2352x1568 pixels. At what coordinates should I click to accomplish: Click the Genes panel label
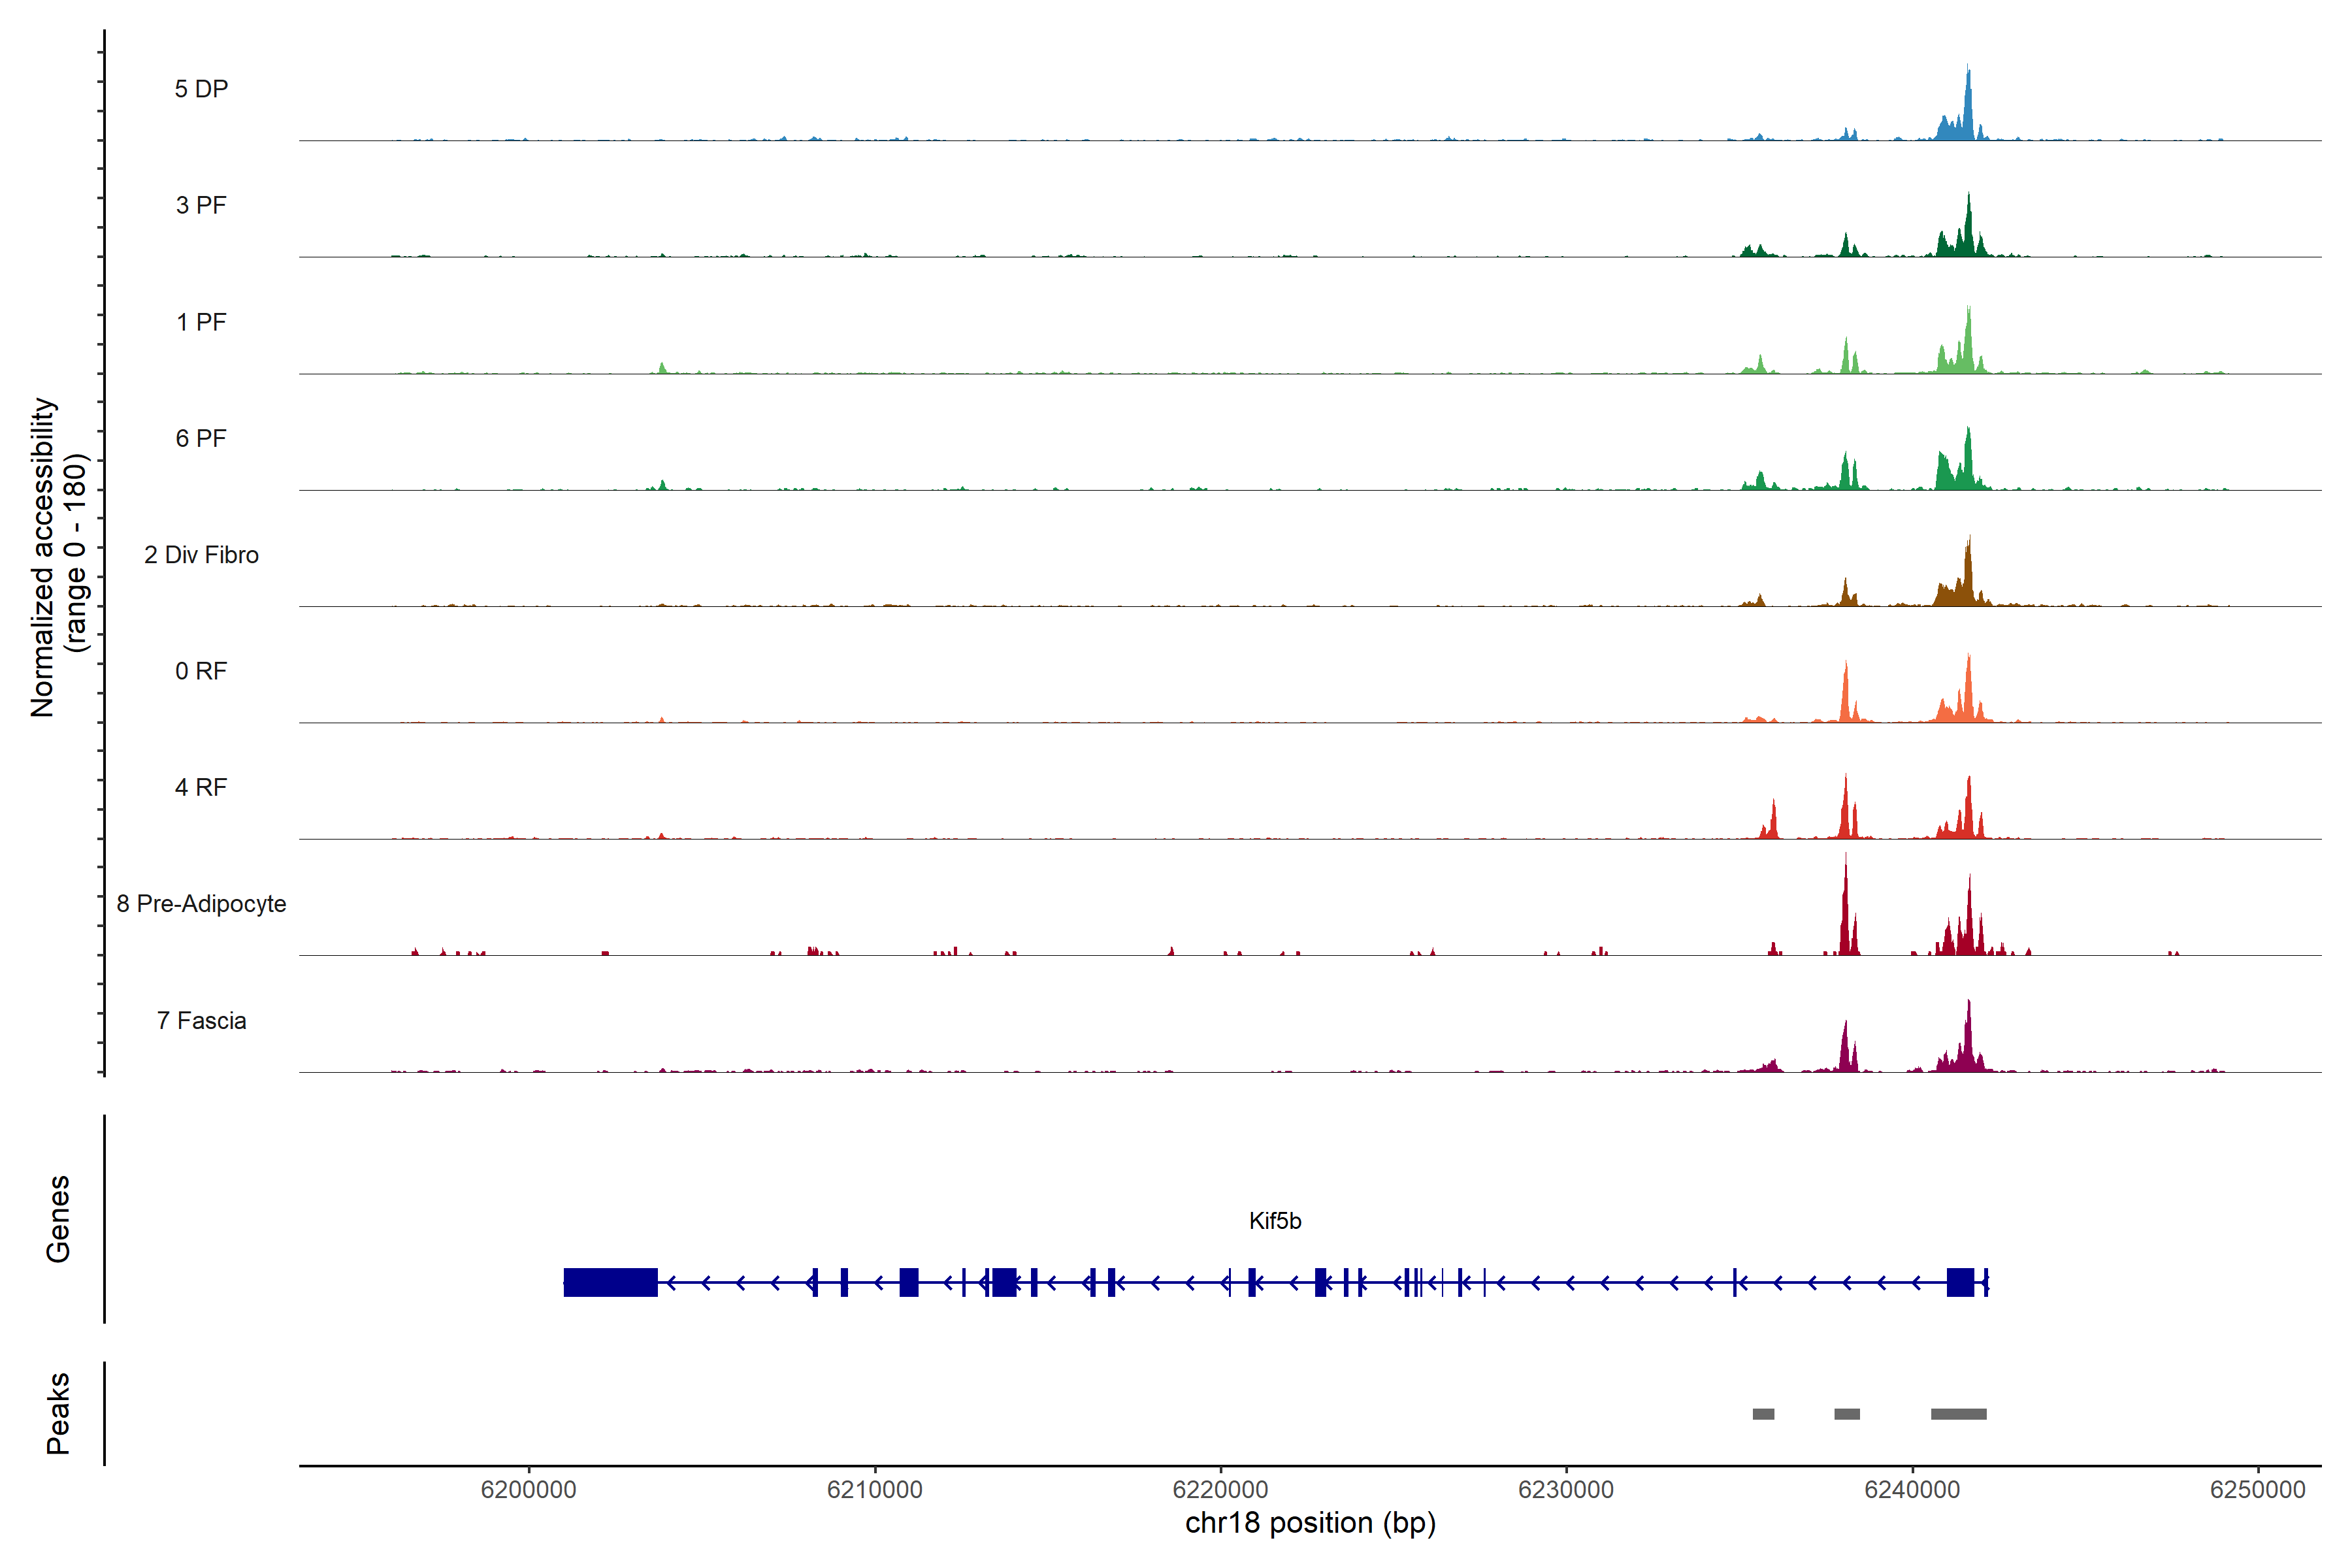tap(58, 1219)
